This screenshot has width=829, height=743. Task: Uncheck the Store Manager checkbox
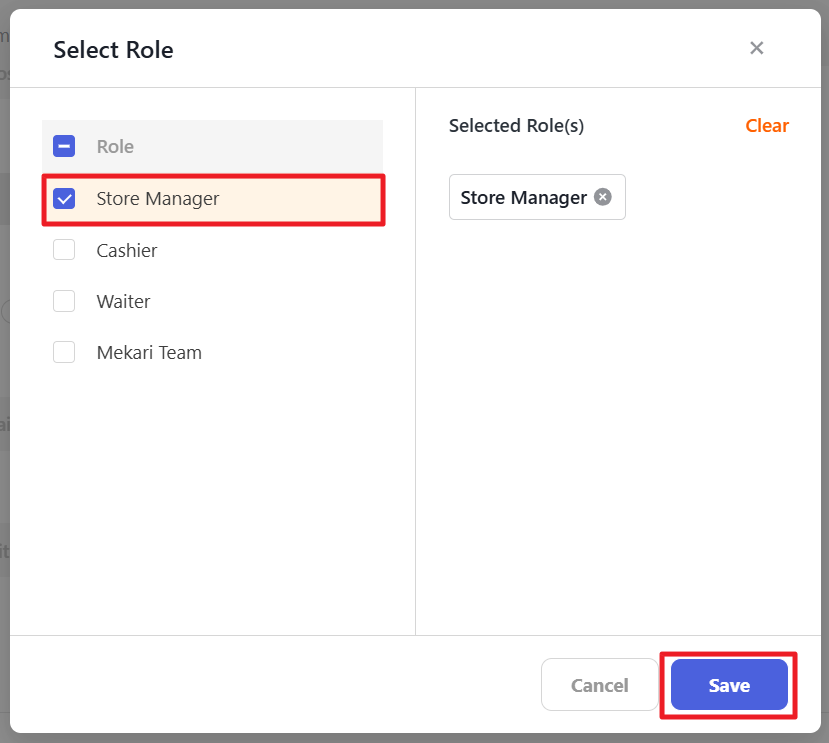[x=64, y=198]
